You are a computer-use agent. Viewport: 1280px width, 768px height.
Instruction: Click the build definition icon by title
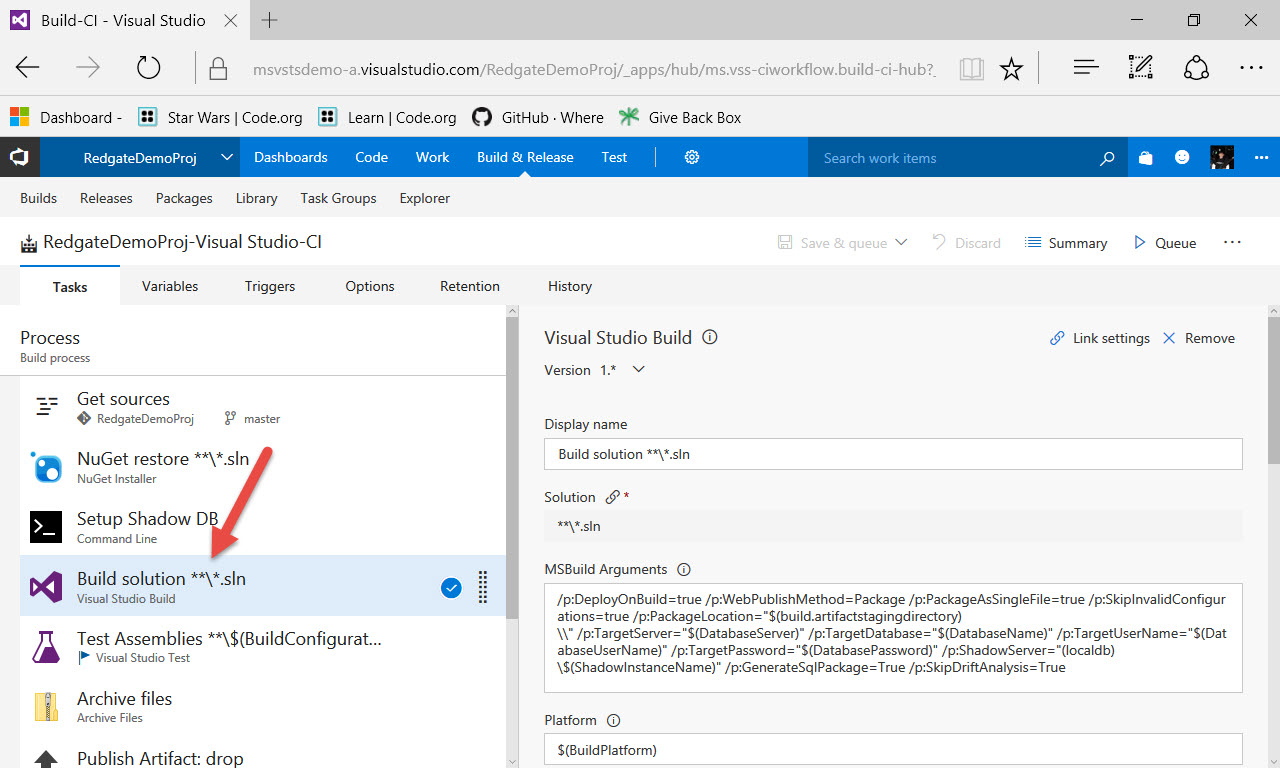click(29, 243)
